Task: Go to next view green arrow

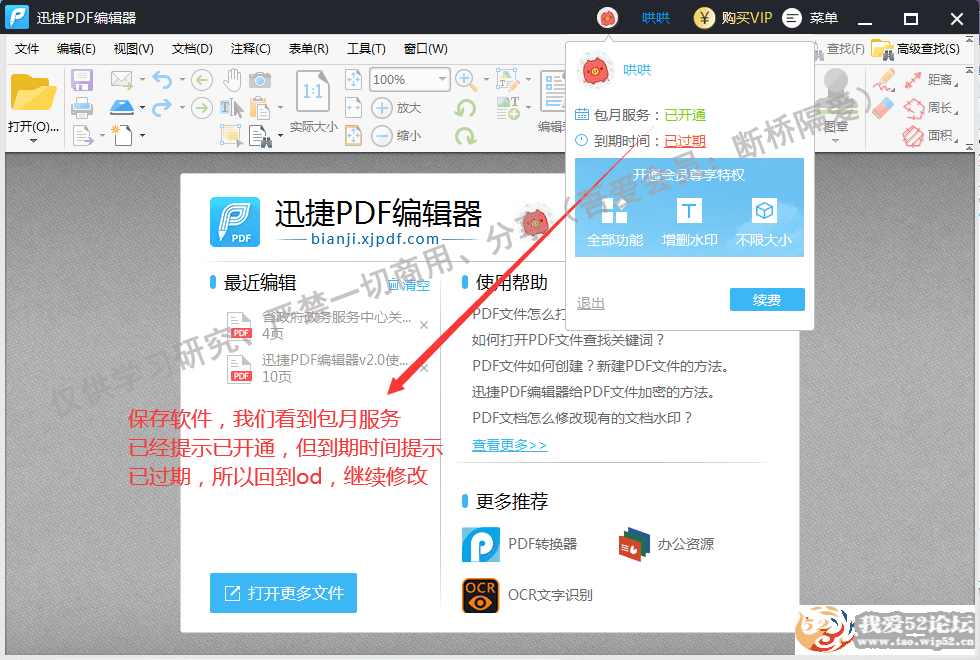Action: coord(201,108)
